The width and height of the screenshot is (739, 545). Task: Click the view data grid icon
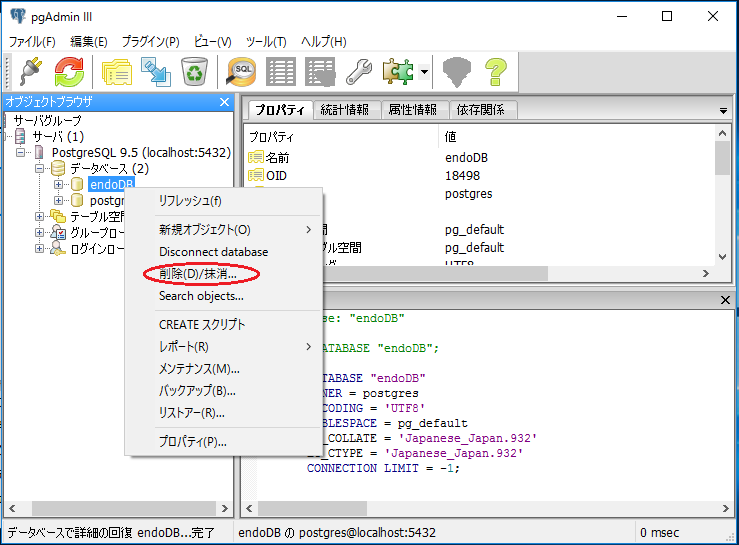pyautogui.click(x=281, y=72)
